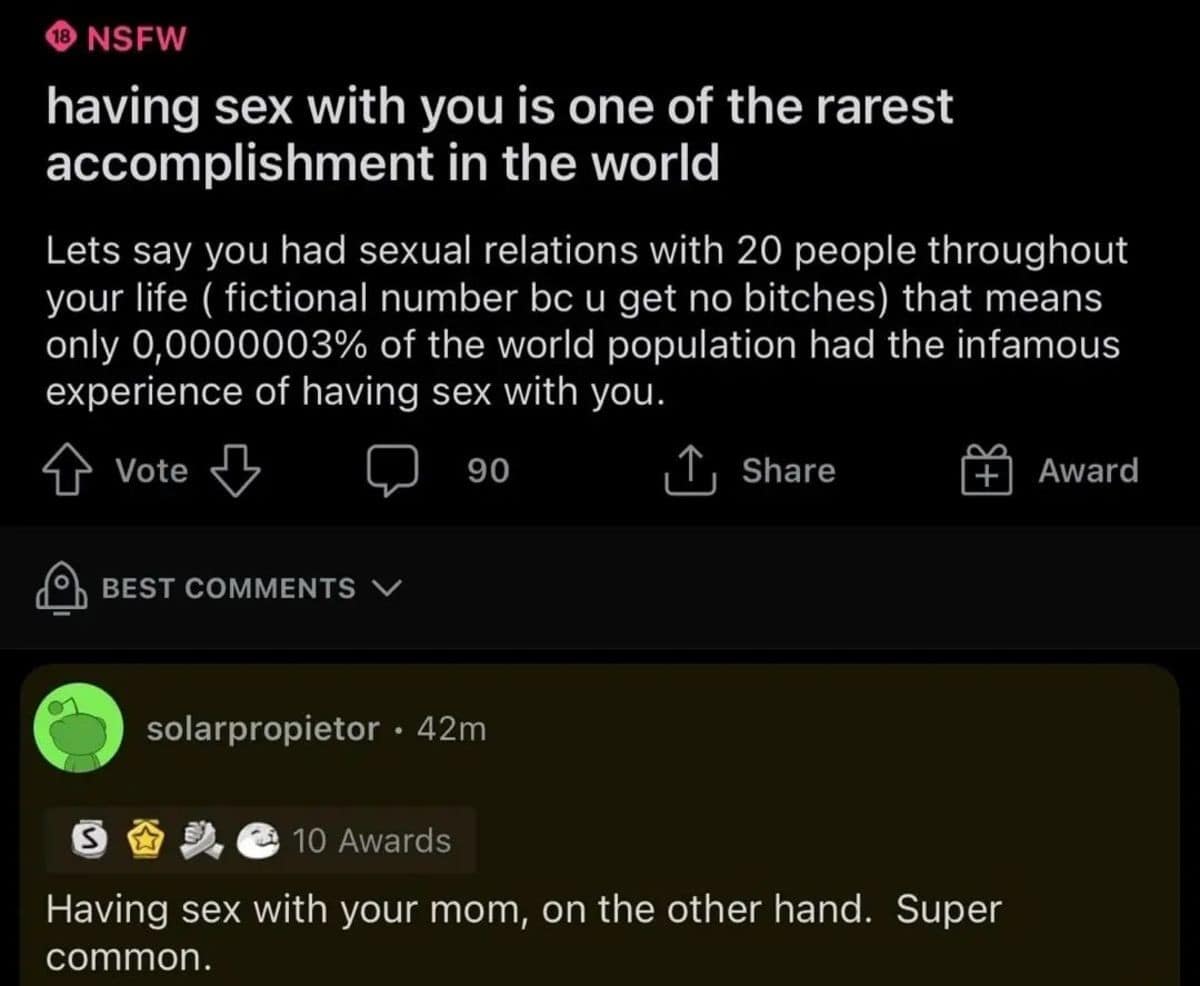Open the post title about rarest accomplishment

(499, 135)
